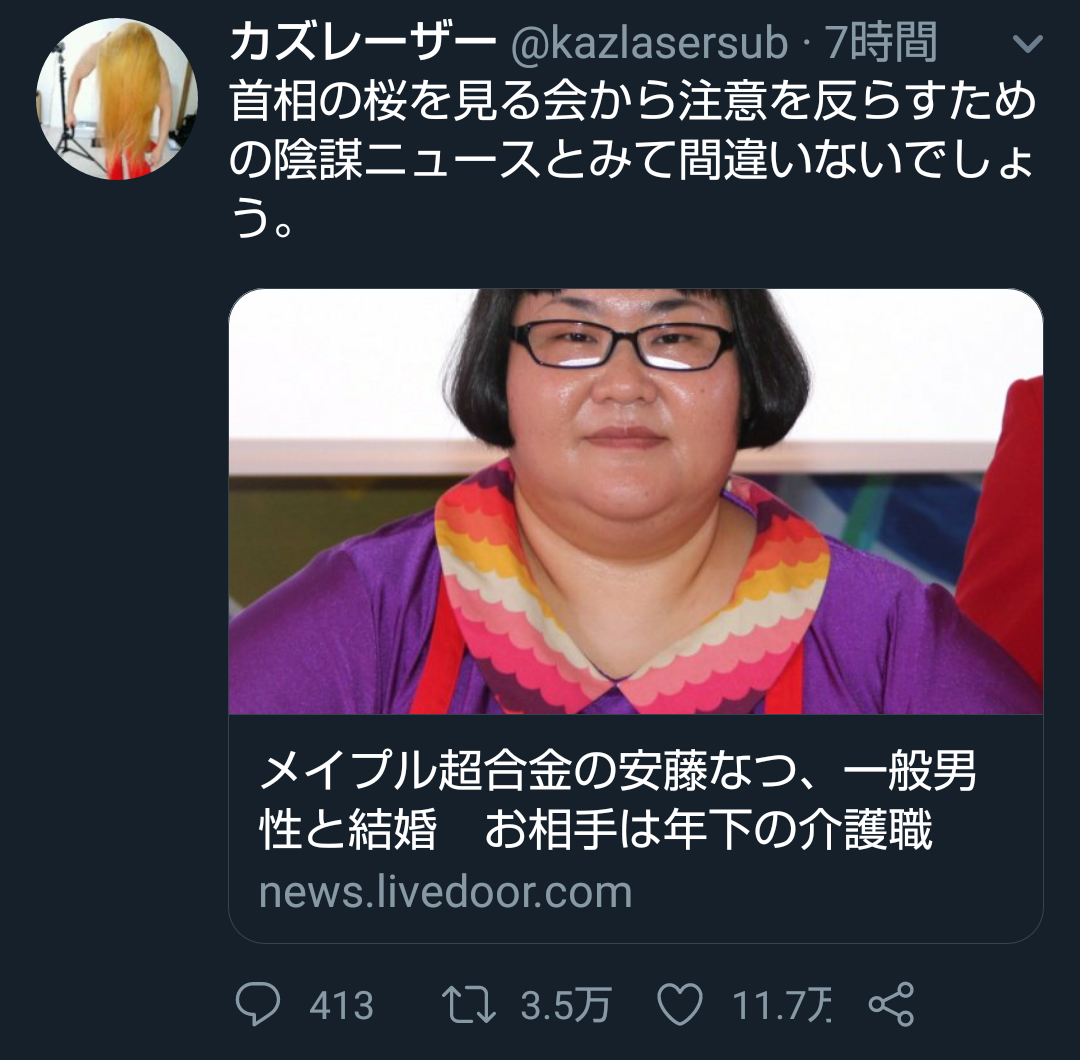Click the 413 reply count
Viewport: 1080px width, 1060px height.
click(x=341, y=1006)
